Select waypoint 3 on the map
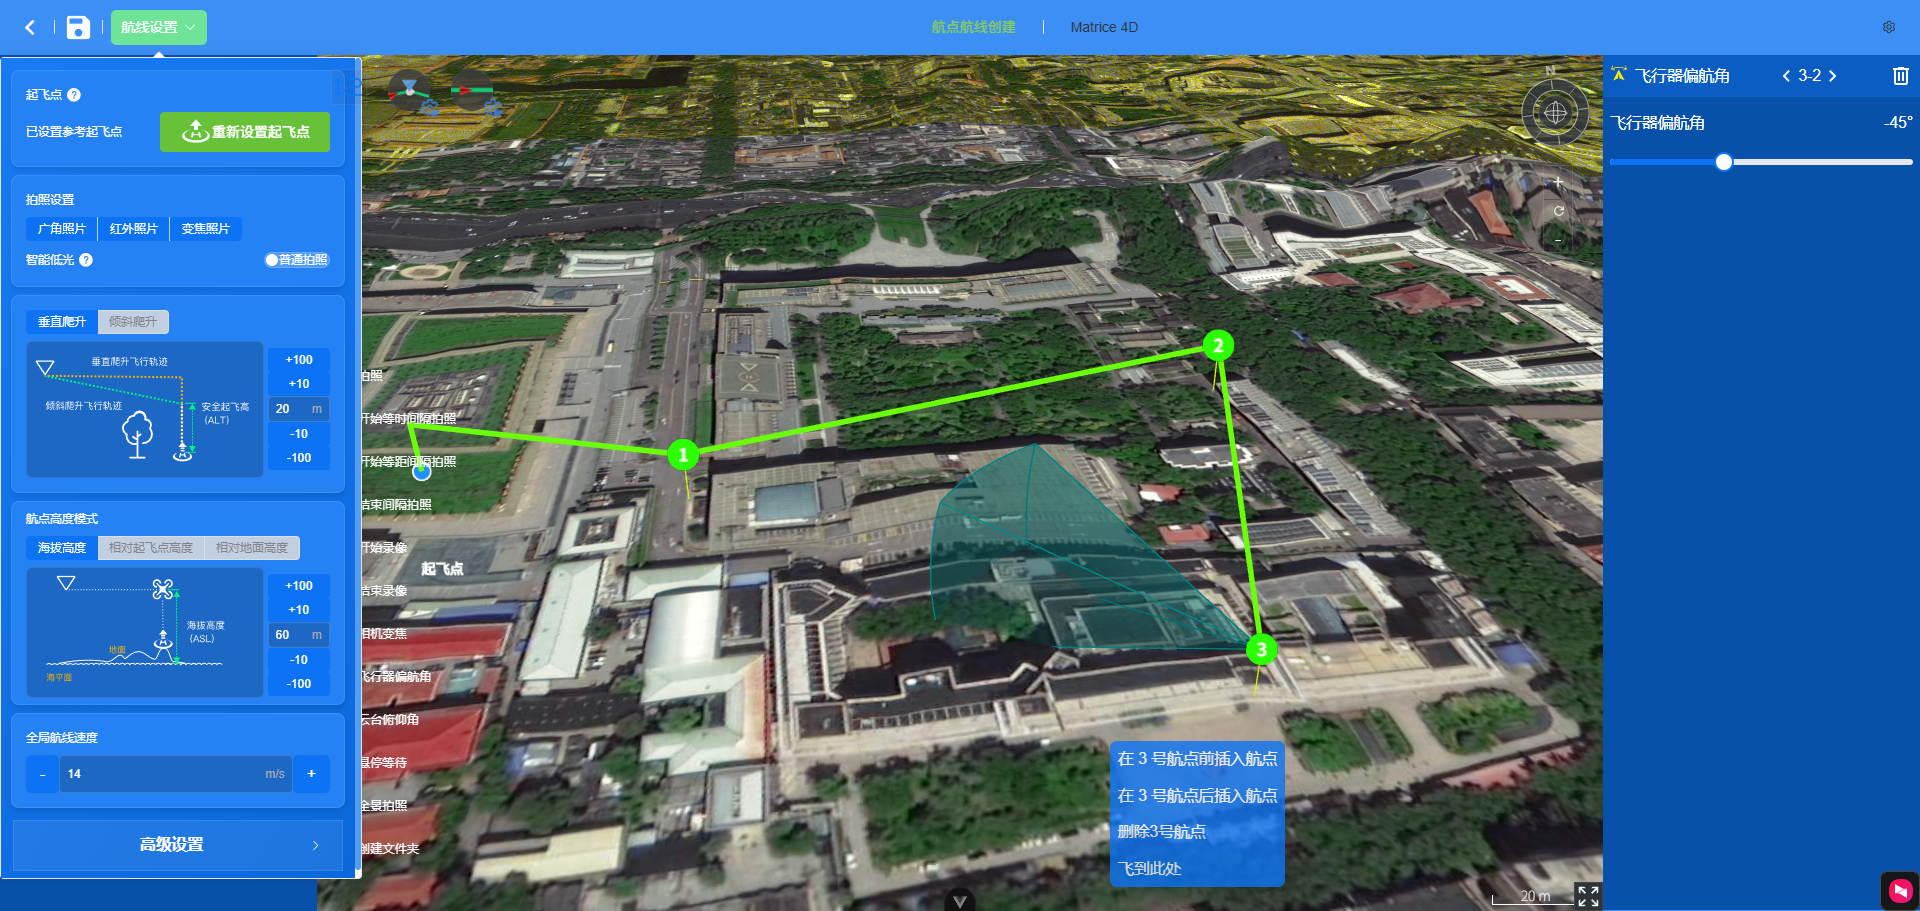Screen dimensions: 1920x911 (1261, 650)
